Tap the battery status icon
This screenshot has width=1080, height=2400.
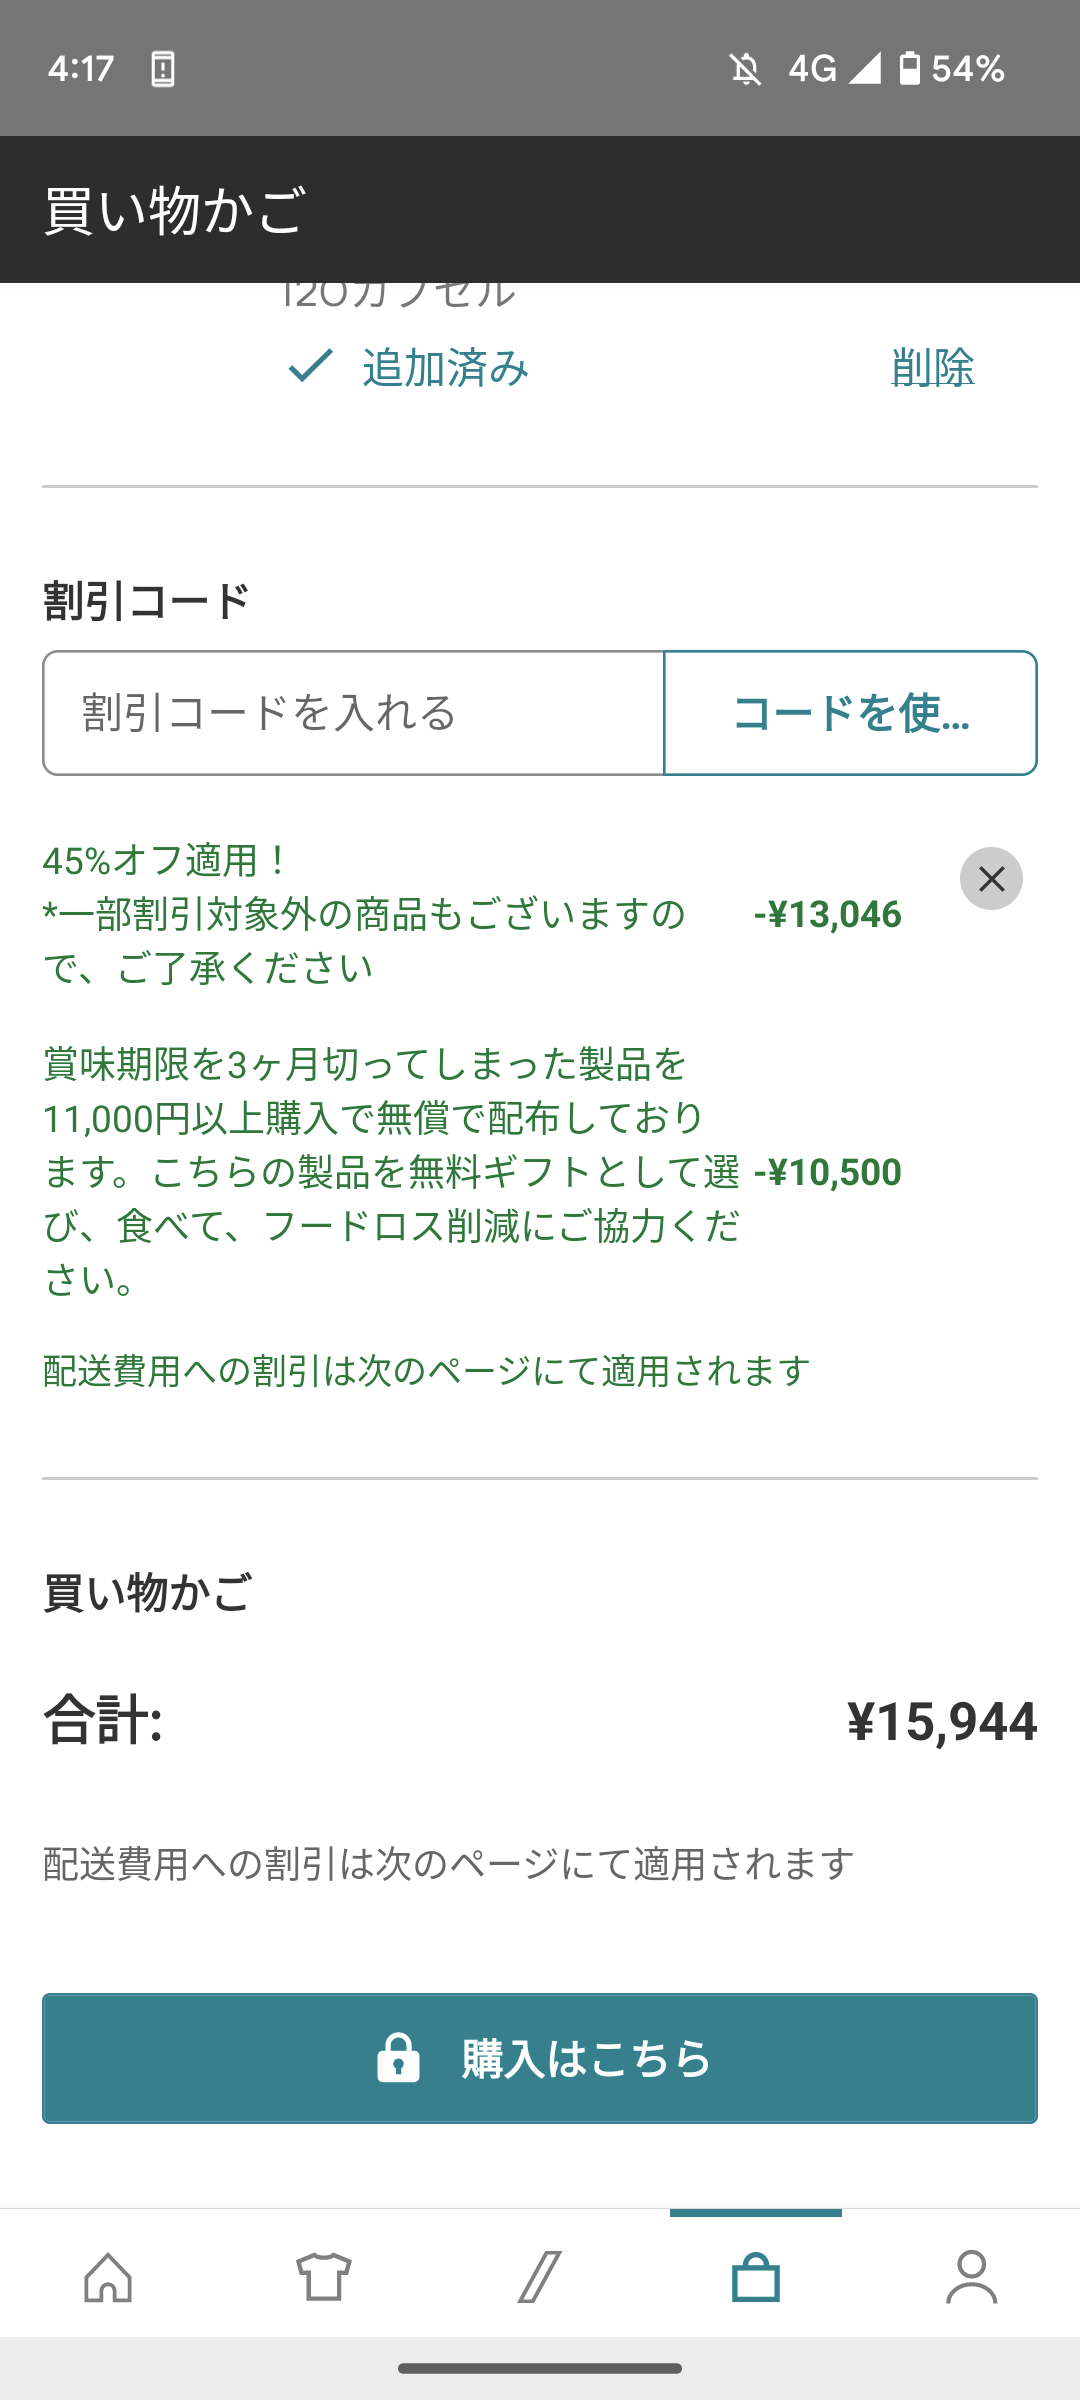(x=909, y=68)
